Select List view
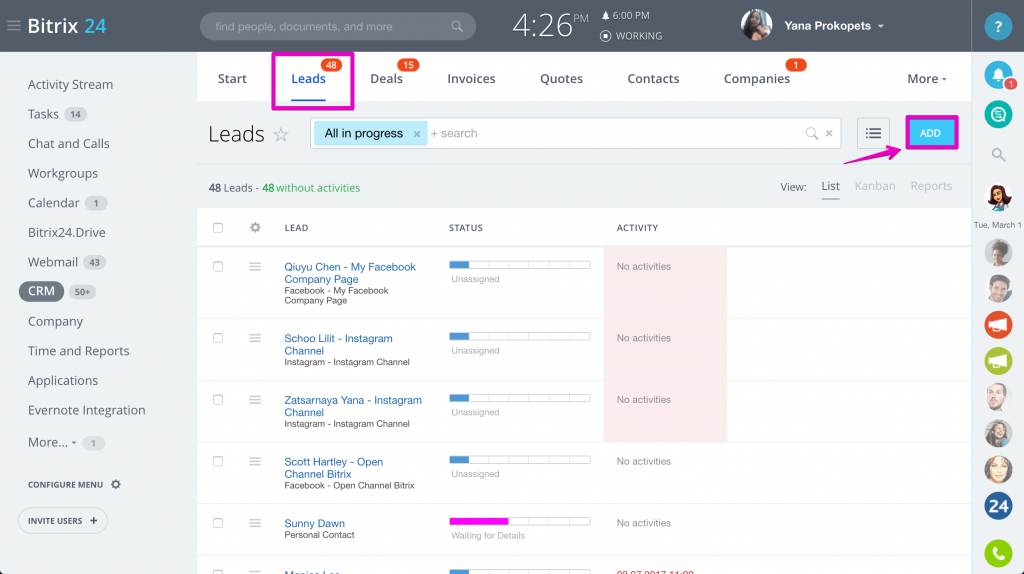 coord(830,186)
